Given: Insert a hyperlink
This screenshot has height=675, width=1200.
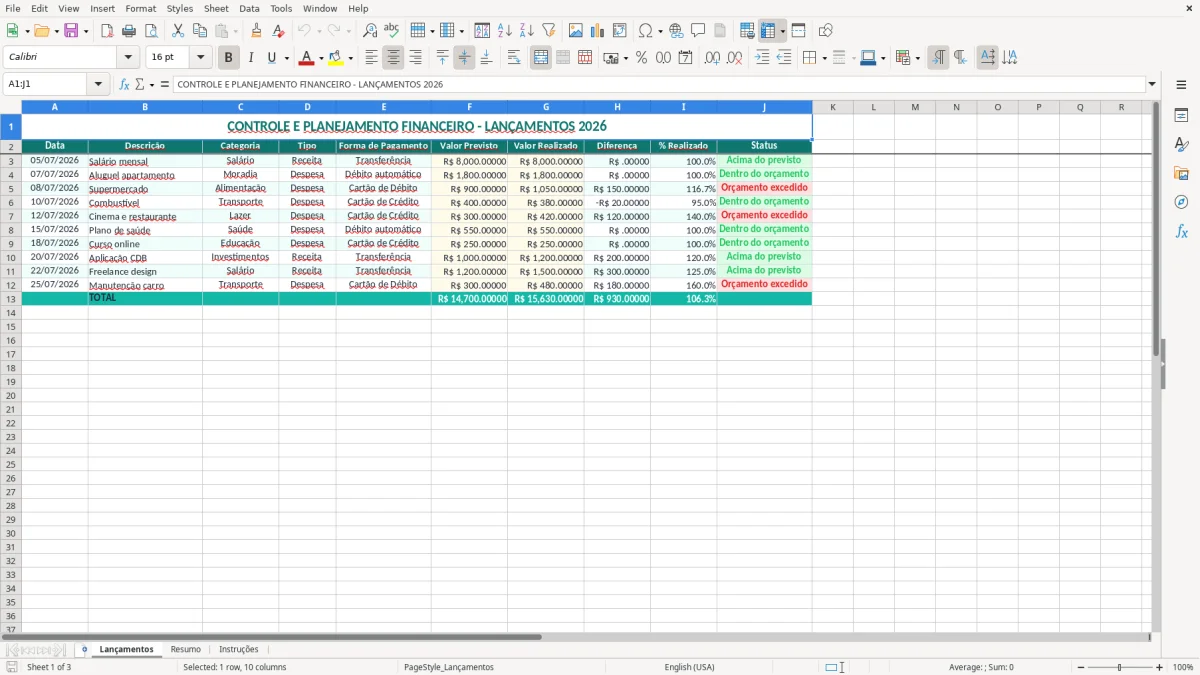Looking at the screenshot, I should point(676,31).
